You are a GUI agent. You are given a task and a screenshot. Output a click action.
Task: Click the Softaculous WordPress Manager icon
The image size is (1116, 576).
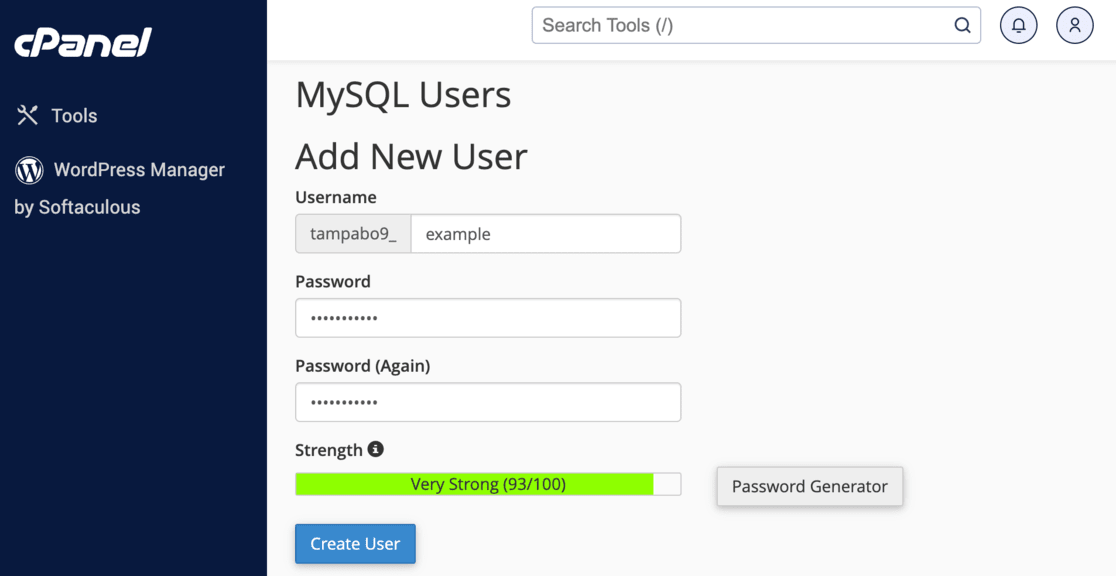(x=28, y=170)
